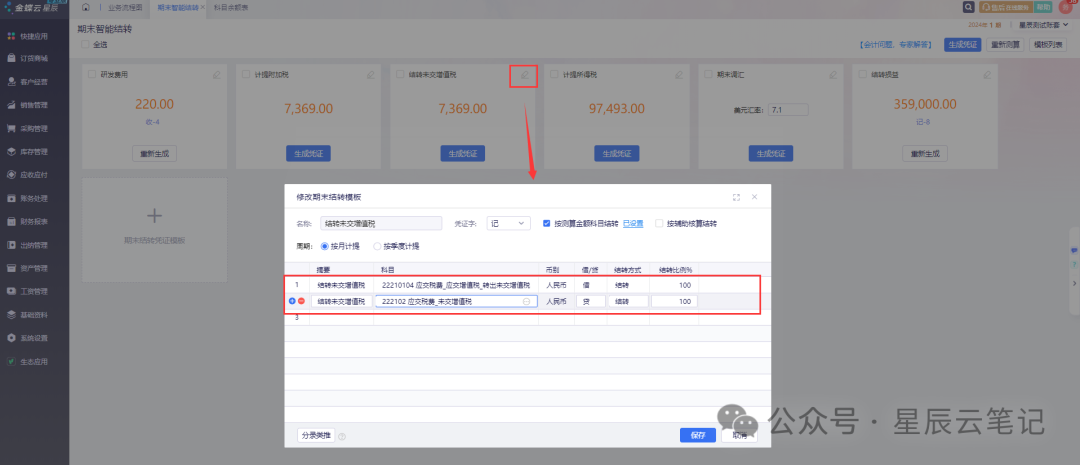This screenshot has height=465, width=1080.
Task: Open 账务处理 icon in sidebar
Action: [12, 198]
